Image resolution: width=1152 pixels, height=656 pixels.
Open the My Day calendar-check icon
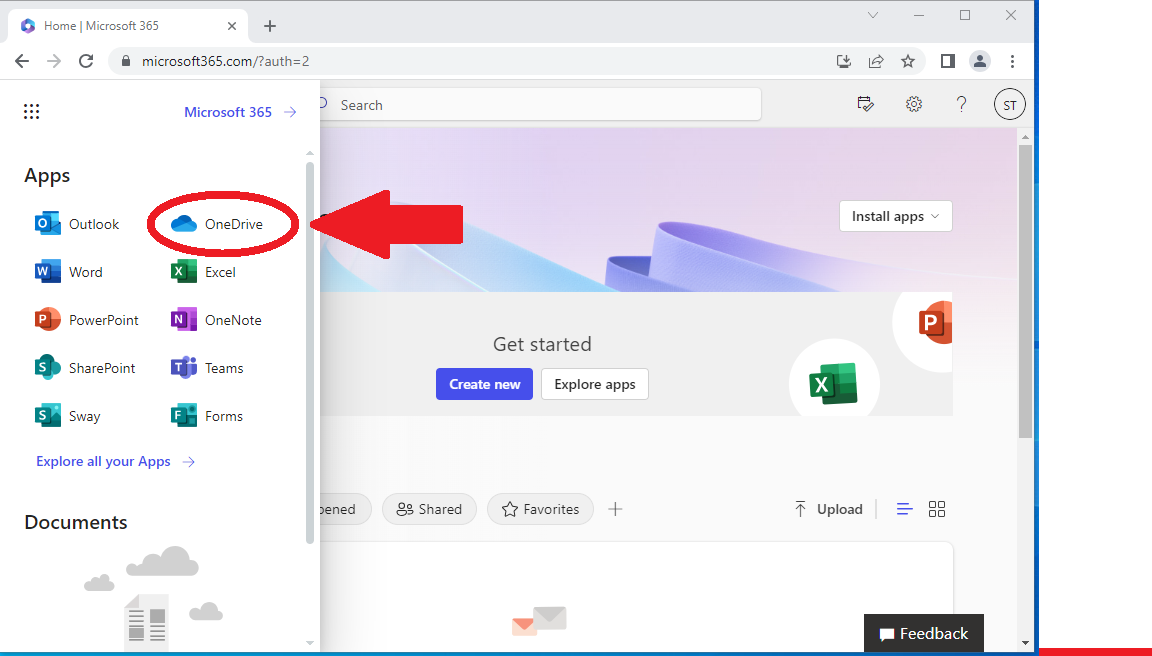tap(865, 104)
